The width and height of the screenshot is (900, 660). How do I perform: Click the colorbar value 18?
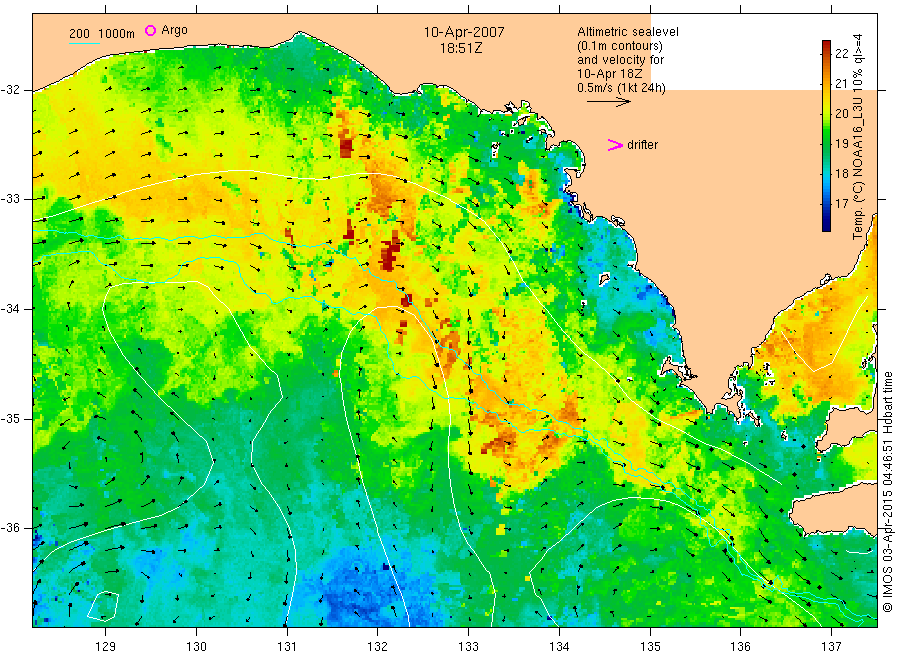pos(841,173)
